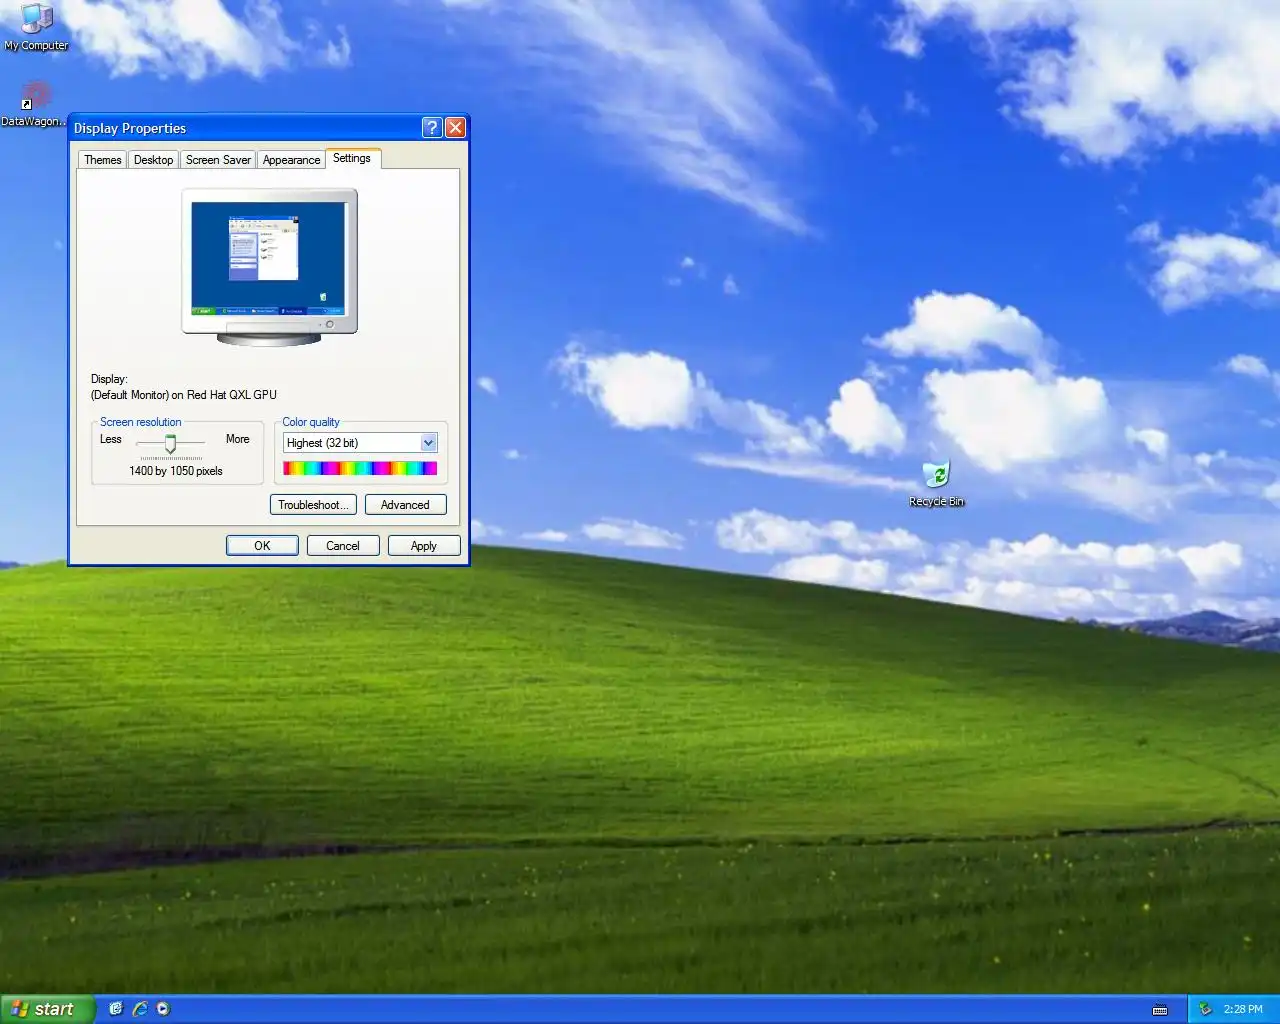Click the monitor preview image
Image resolution: width=1280 pixels, height=1024 pixels.
coord(269,267)
